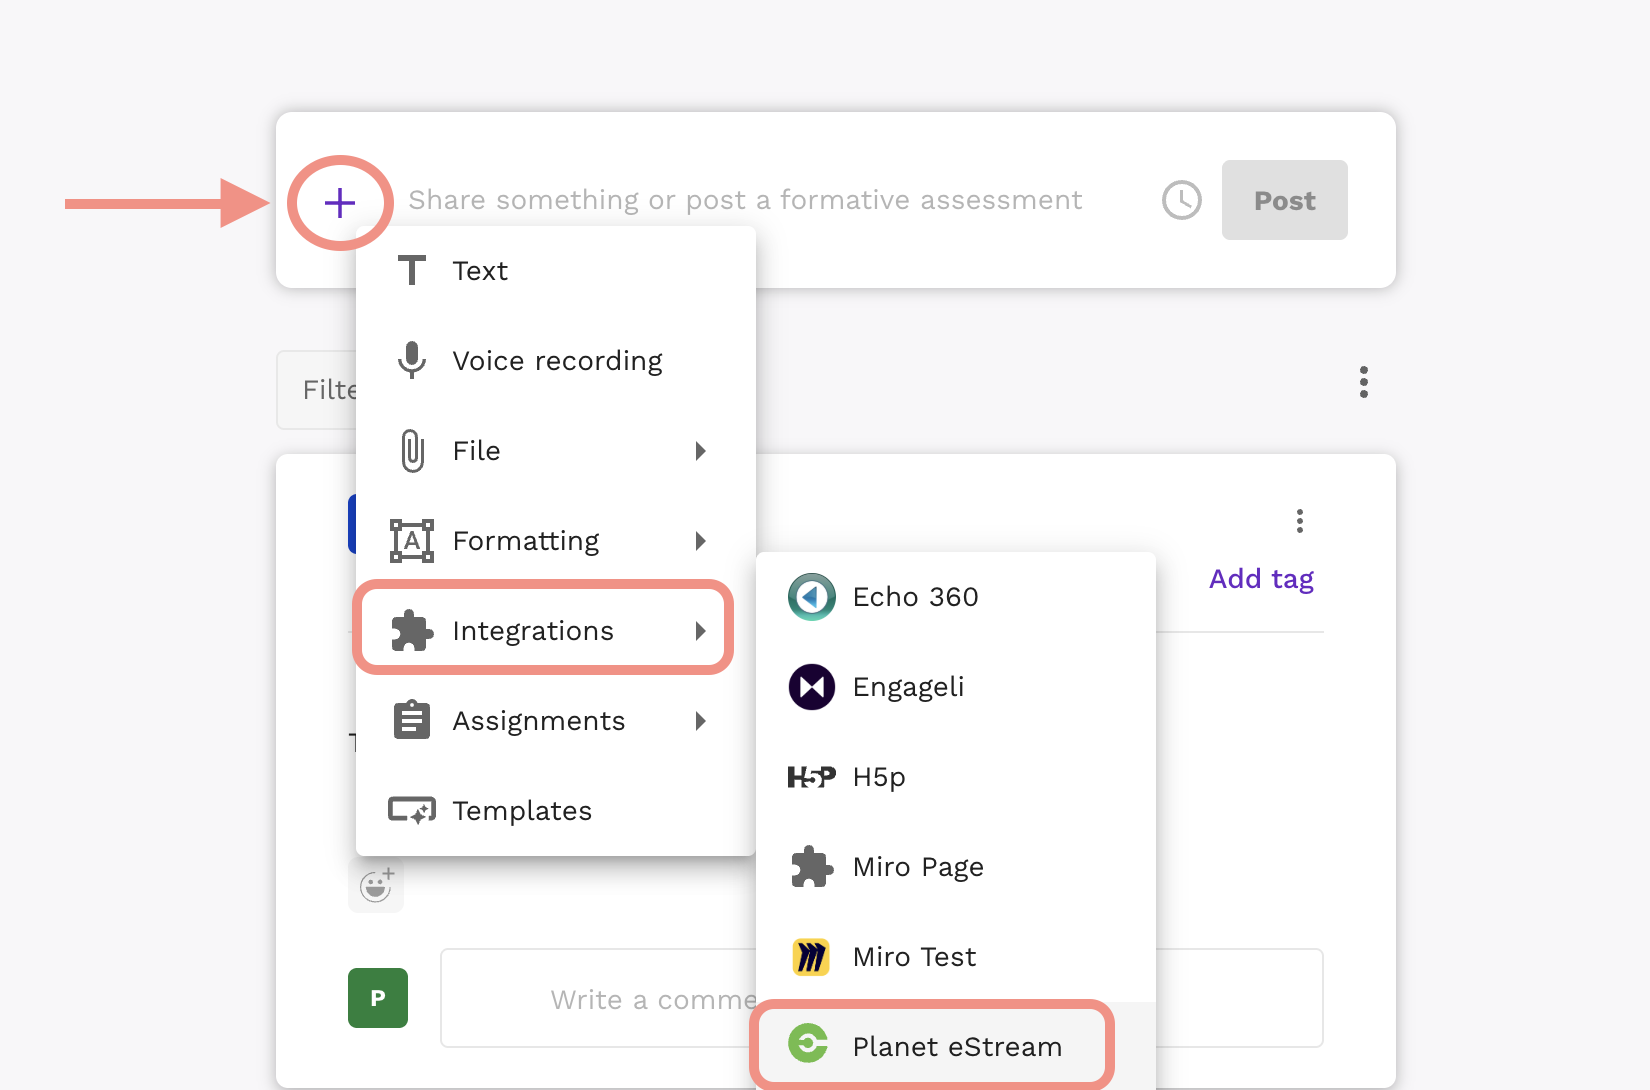The image size is (1650, 1090).
Task: Open the add emoji reaction icon
Action: coord(376,885)
